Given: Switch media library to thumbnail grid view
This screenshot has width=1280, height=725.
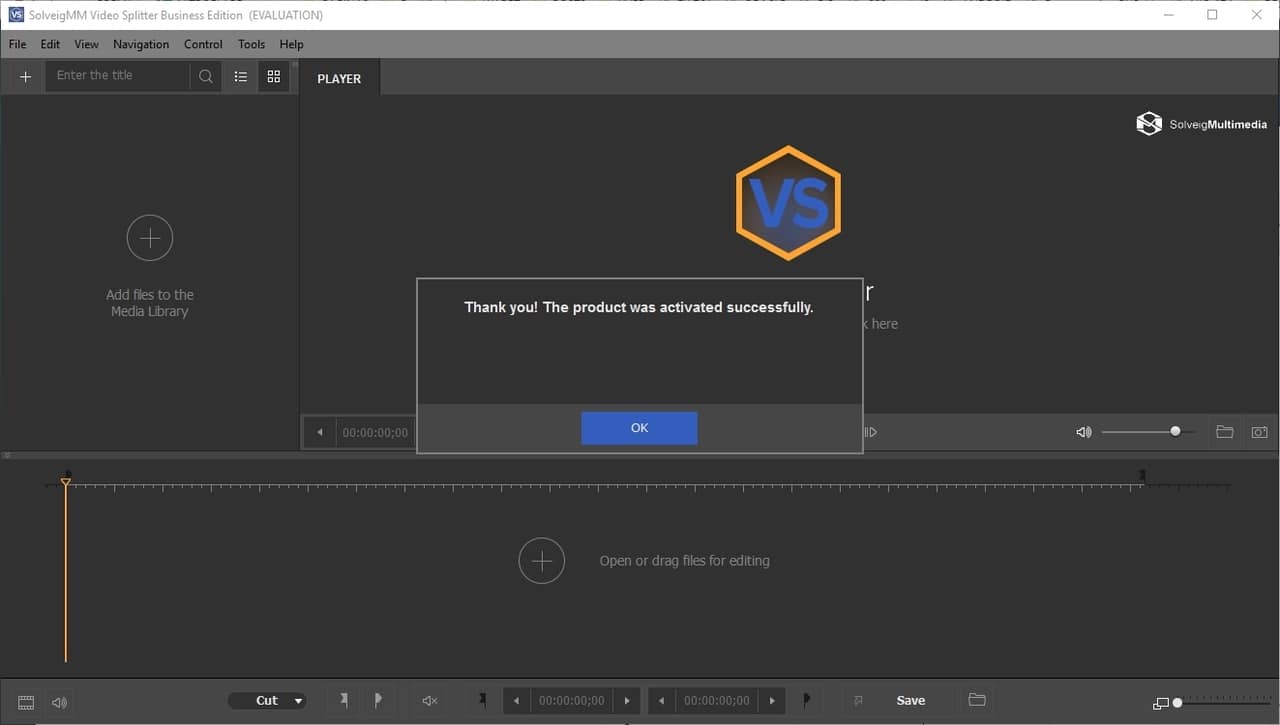Looking at the screenshot, I should coord(274,76).
